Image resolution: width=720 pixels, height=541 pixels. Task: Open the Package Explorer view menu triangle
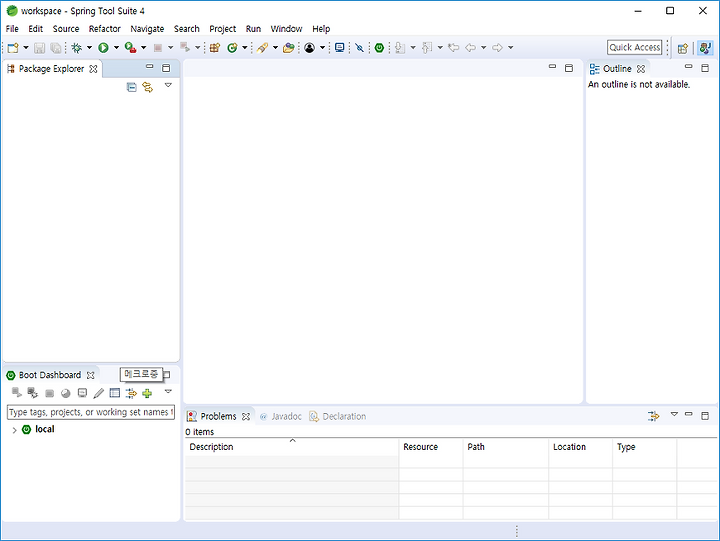coord(168,85)
